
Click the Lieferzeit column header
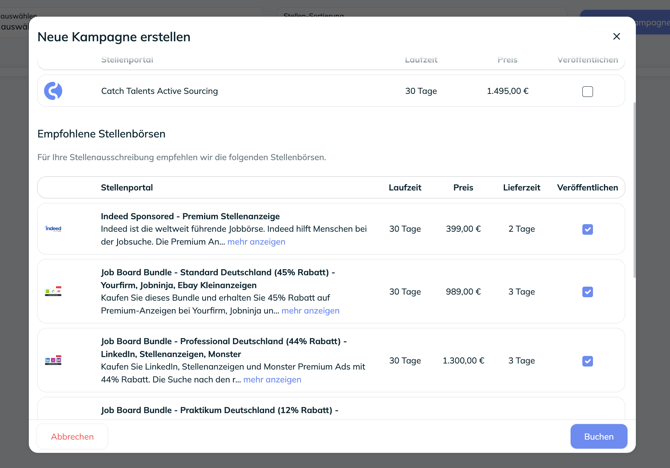(521, 188)
